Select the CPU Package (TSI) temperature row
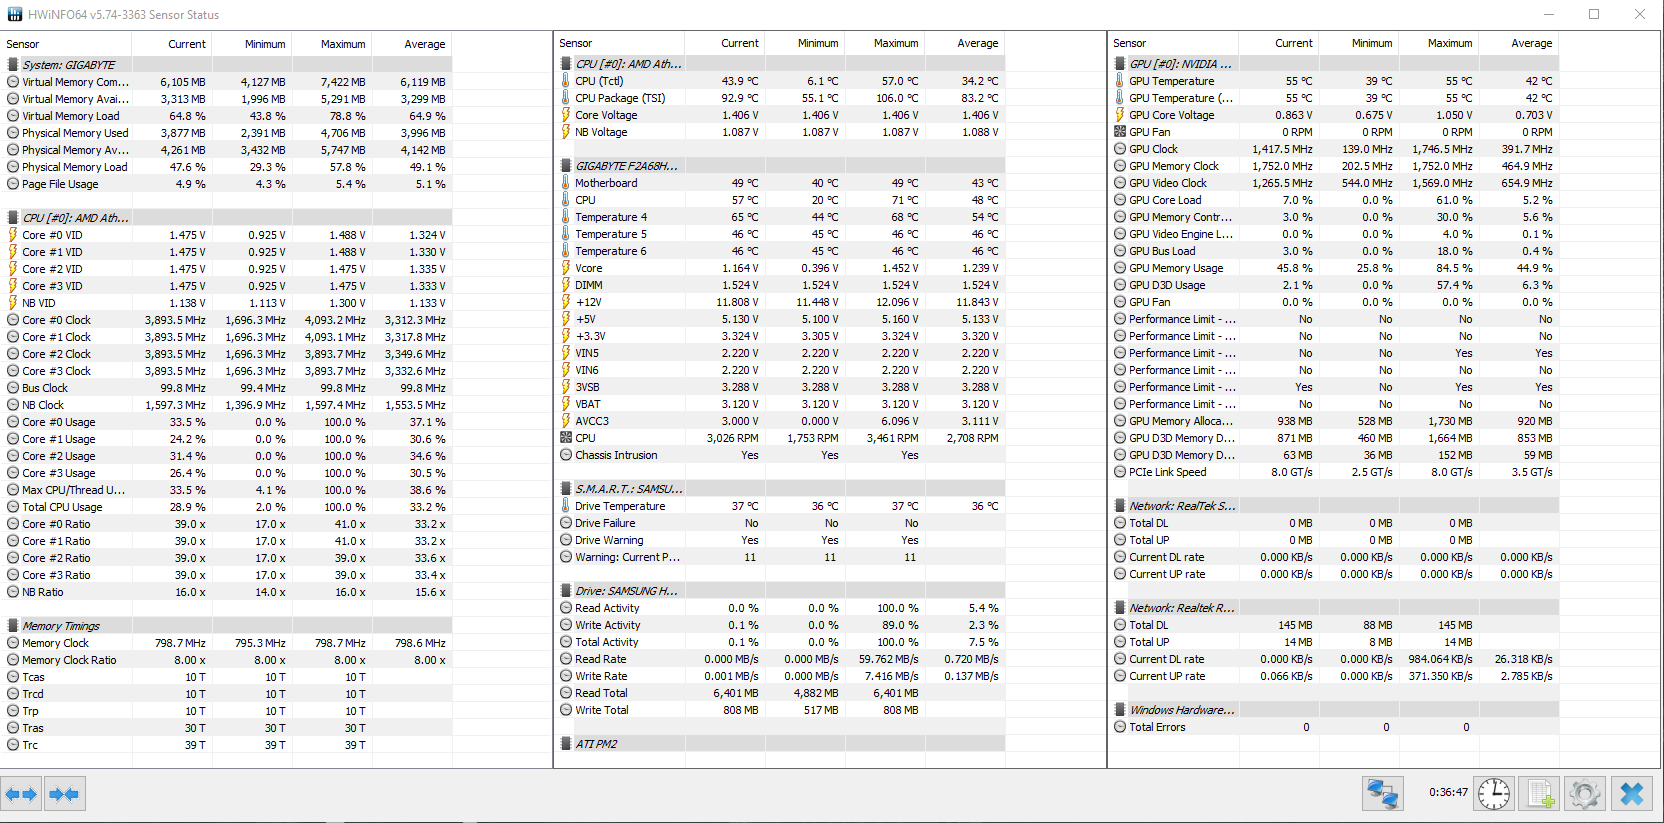Image resolution: width=1664 pixels, height=823 pixels. (619, 98)
